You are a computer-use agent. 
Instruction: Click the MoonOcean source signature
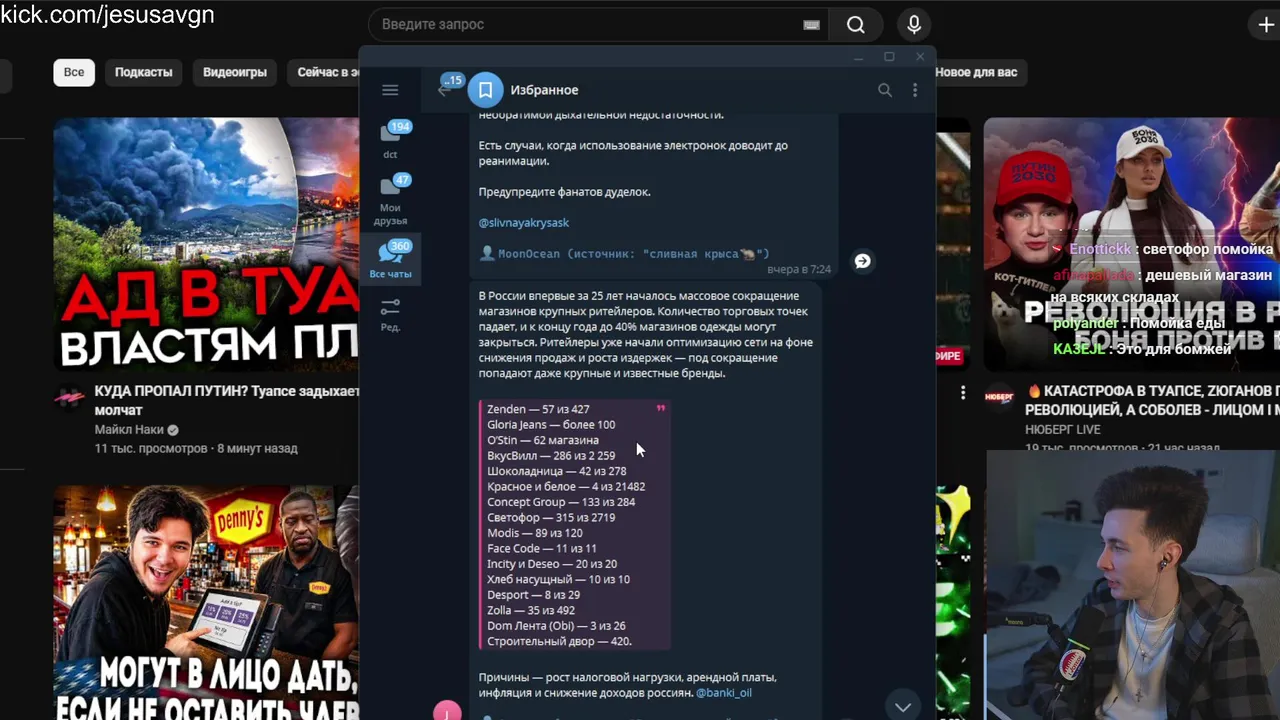tap(625, 254)
